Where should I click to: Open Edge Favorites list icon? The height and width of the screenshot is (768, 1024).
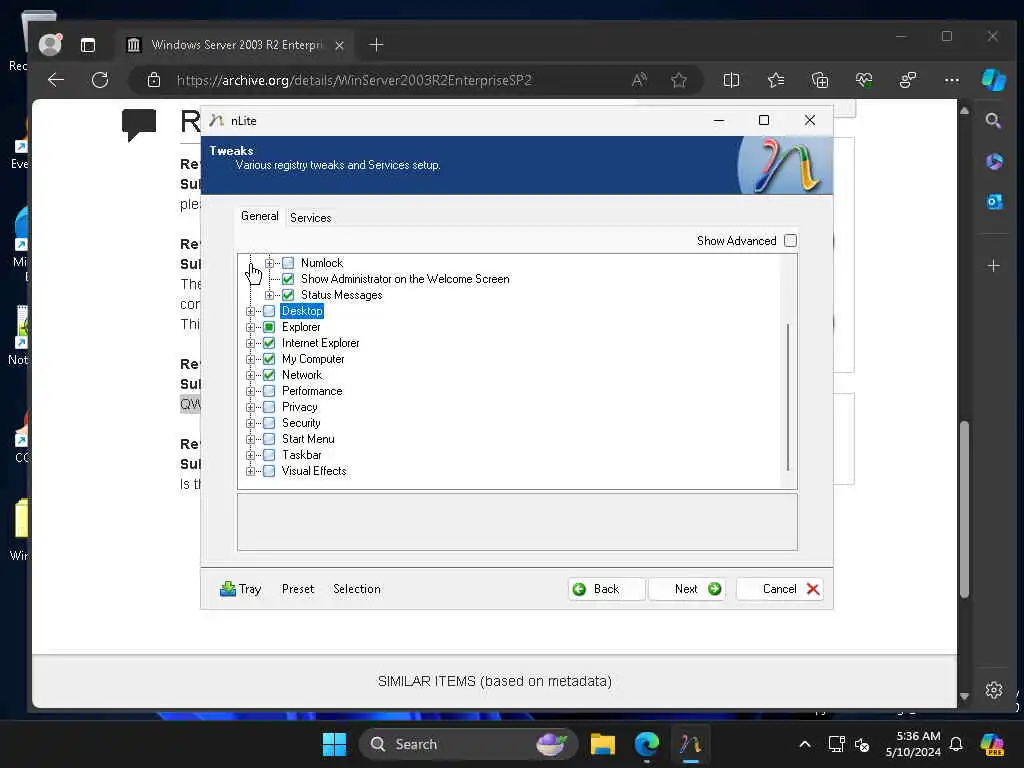776,80
